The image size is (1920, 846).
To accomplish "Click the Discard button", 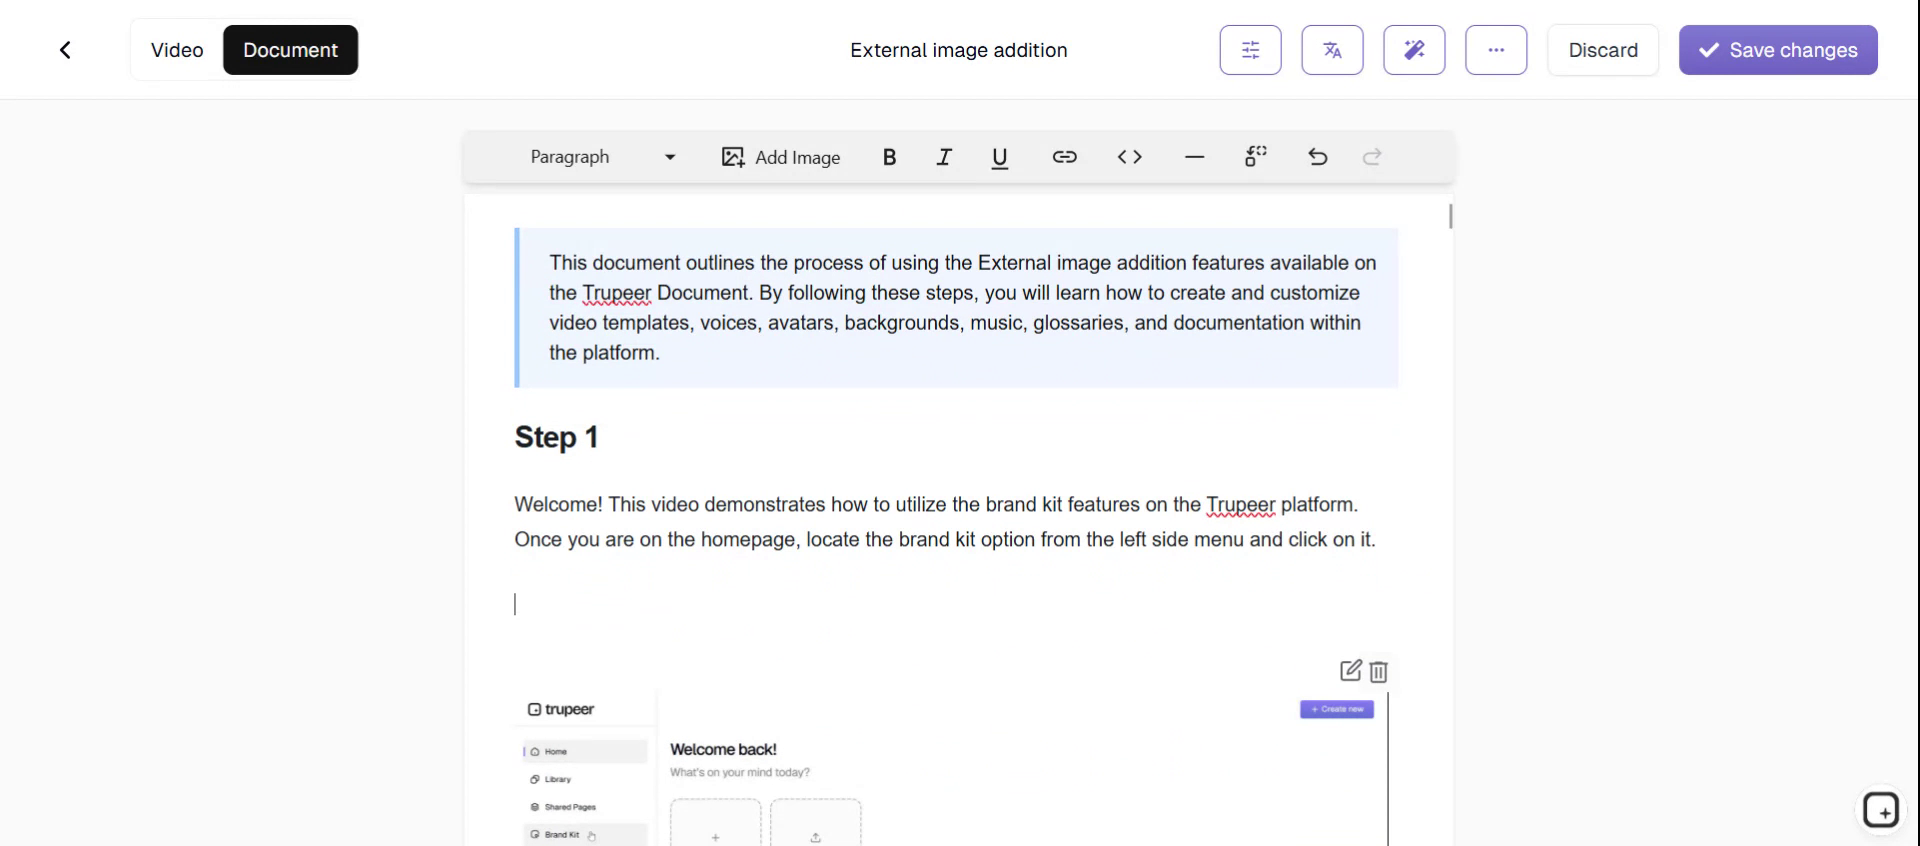I will click(1603, 50).
